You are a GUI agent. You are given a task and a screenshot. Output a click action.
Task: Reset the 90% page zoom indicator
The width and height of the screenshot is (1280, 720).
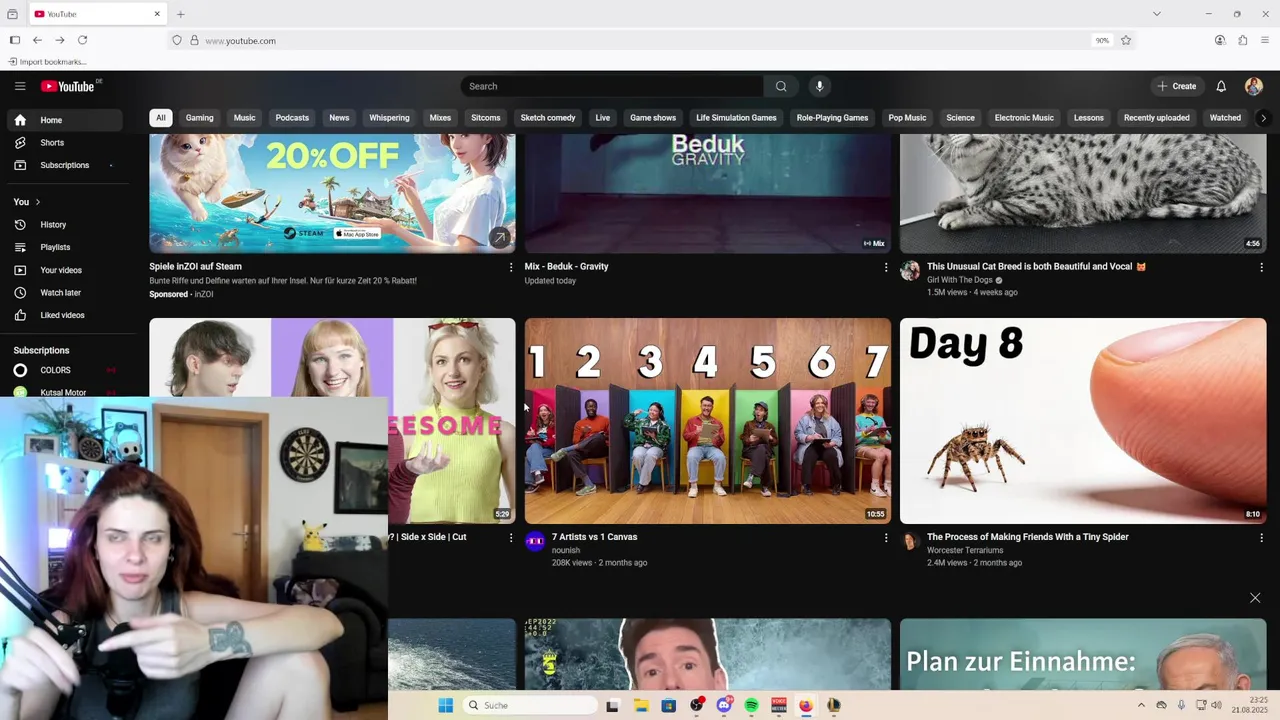(1102, 40)
